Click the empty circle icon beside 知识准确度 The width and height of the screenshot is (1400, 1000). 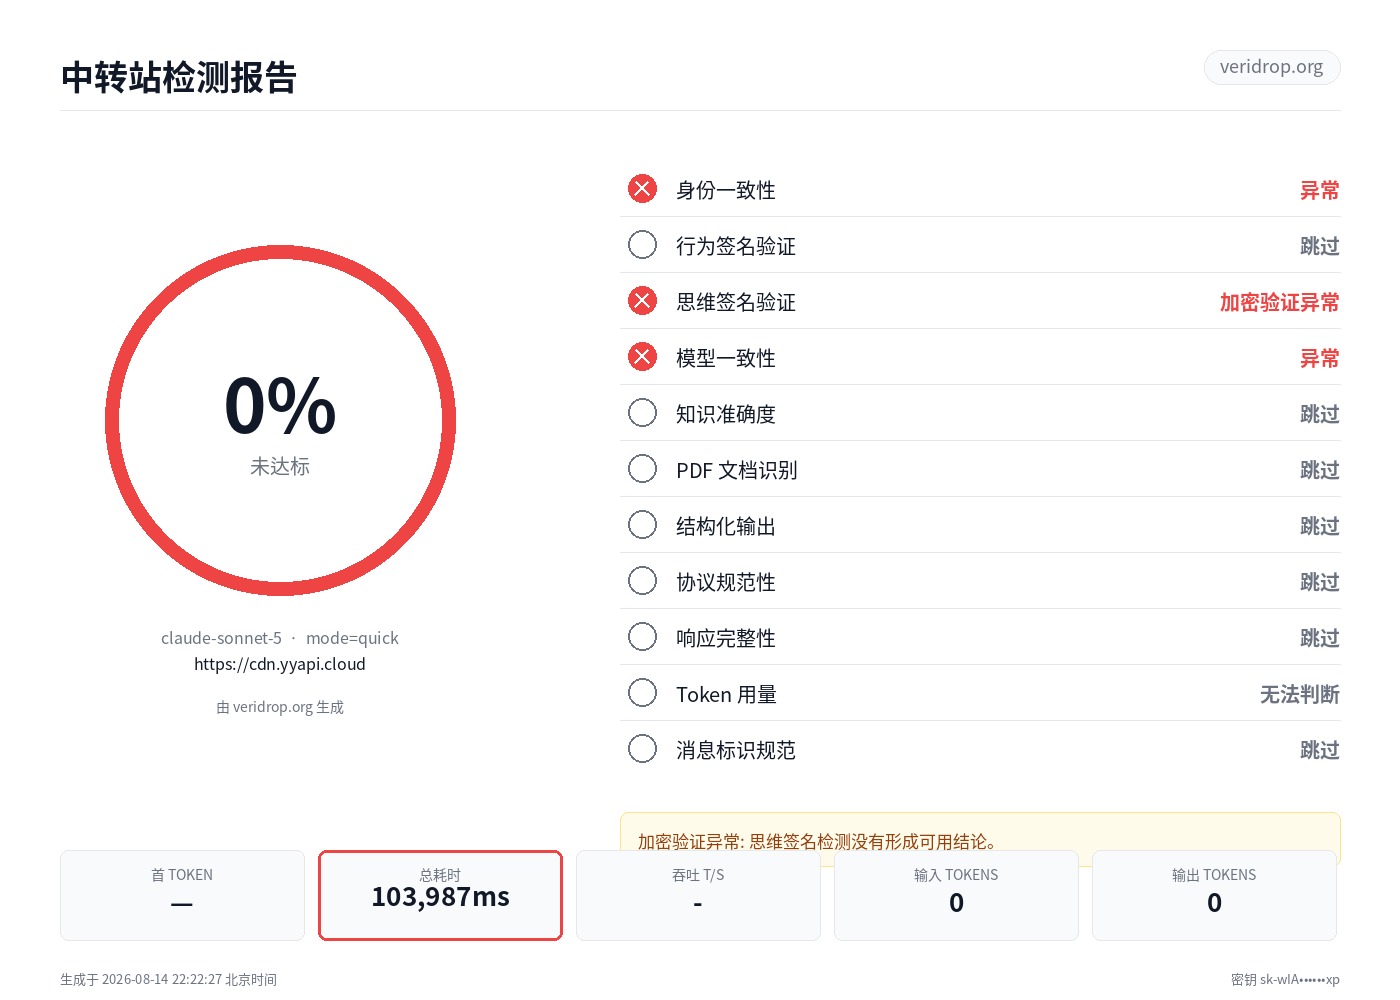tap(642, 413)
